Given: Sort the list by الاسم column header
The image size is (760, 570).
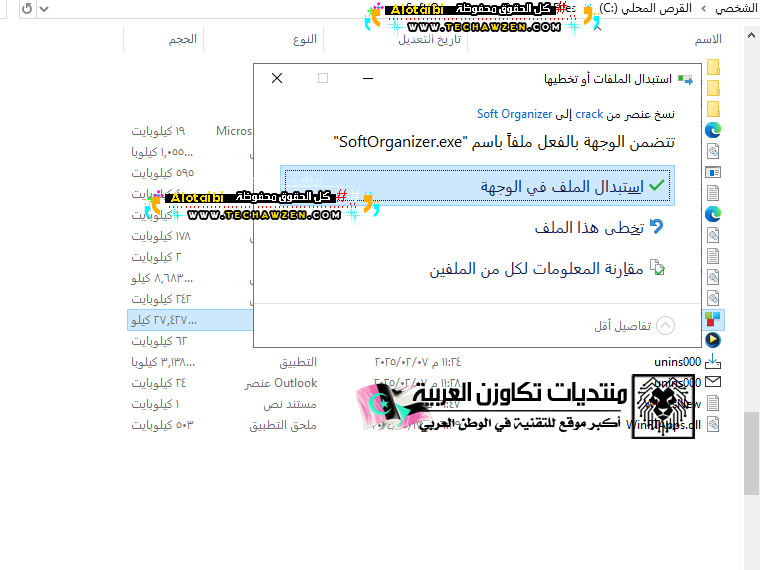Looking at the screenshot, I should pyautogui.click(x=708, y=39).
